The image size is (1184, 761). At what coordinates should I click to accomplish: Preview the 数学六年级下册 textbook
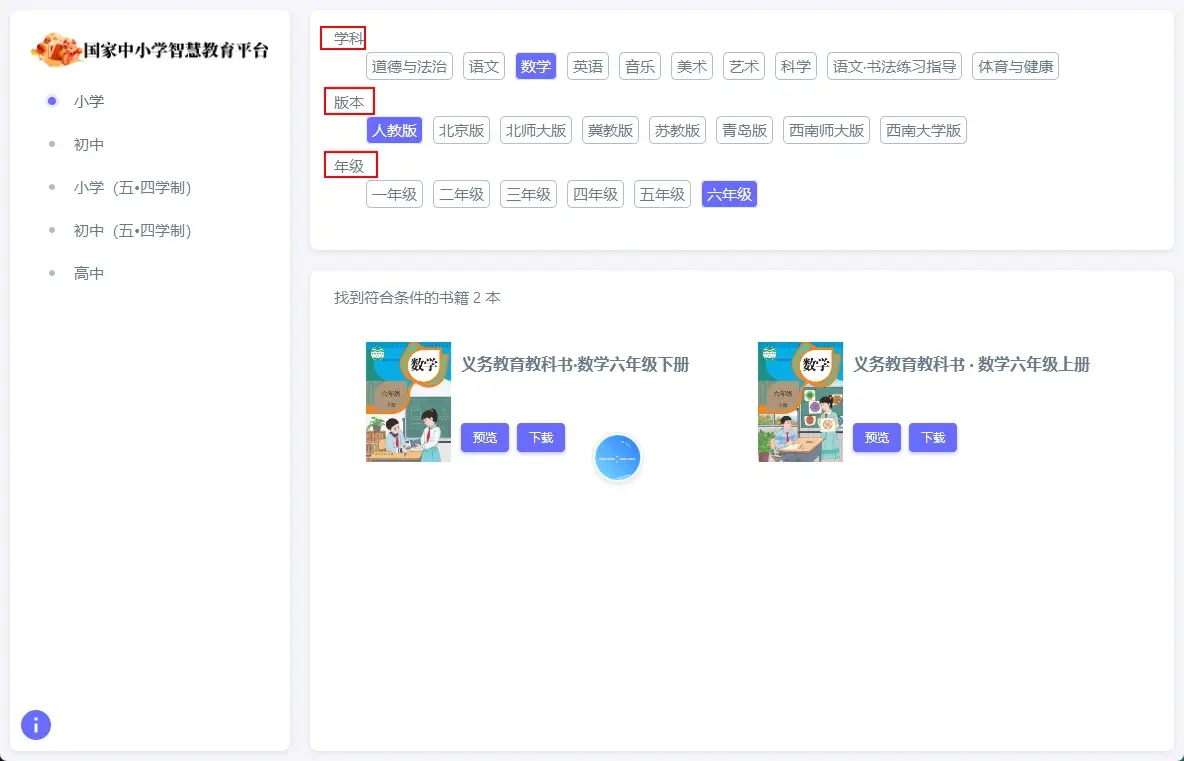pyautogui.click(x=485, y=438)
